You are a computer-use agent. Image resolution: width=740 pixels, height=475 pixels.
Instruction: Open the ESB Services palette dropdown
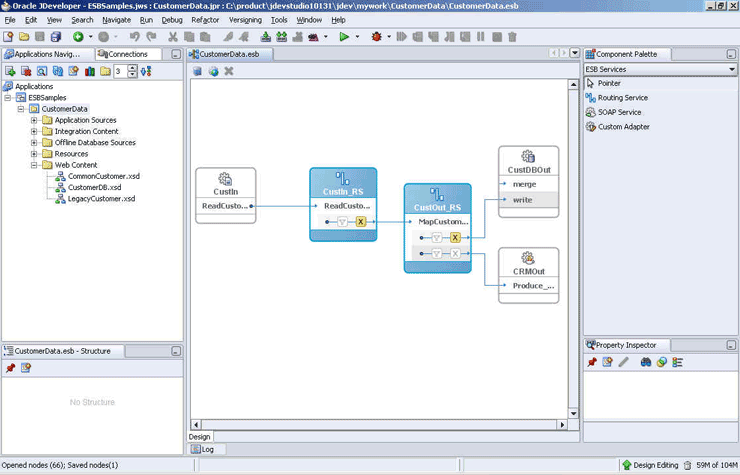click(732, 69)
